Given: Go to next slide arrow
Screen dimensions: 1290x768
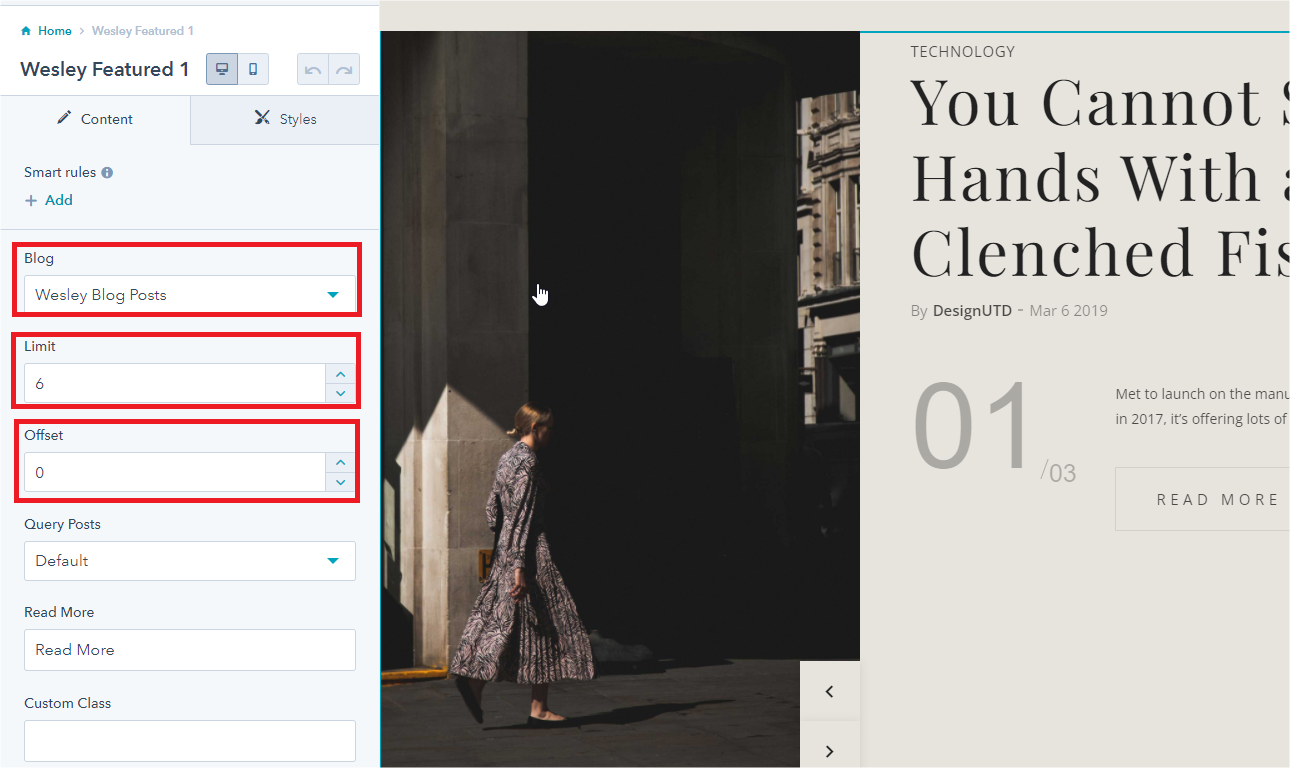Looking at the screenshot, I should 829,748.
